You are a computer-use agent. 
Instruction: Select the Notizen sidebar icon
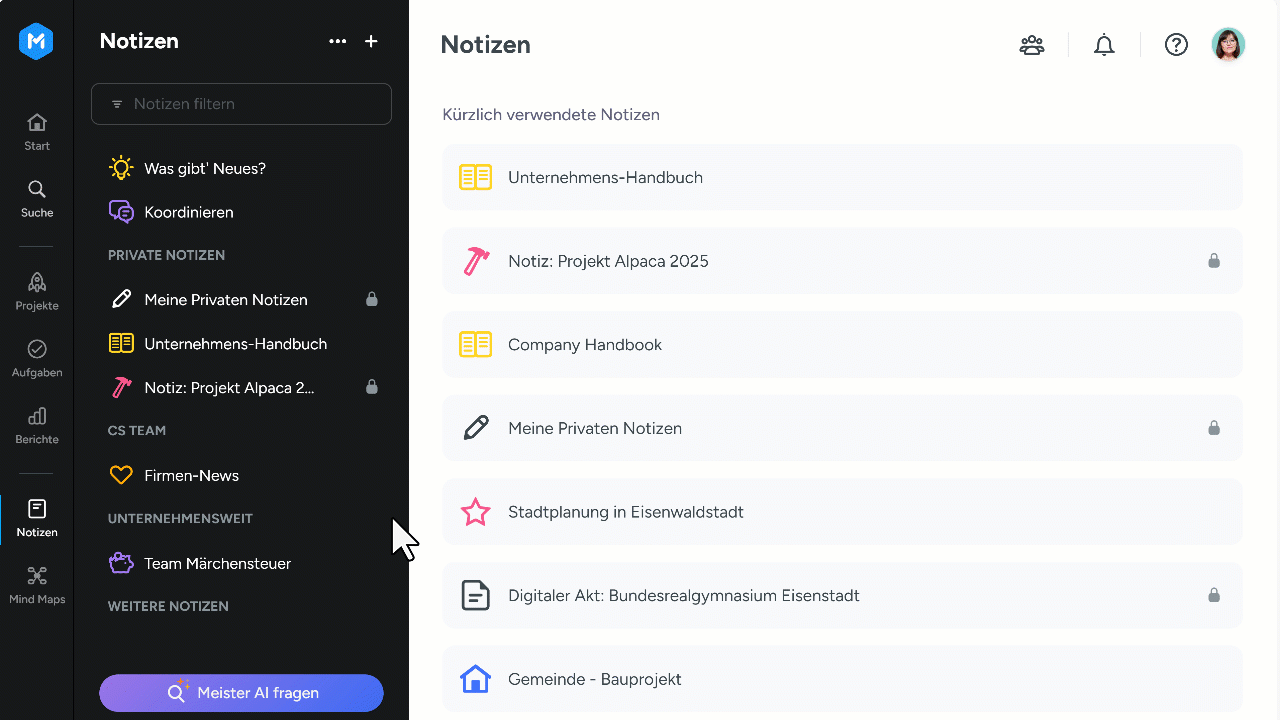37,509
